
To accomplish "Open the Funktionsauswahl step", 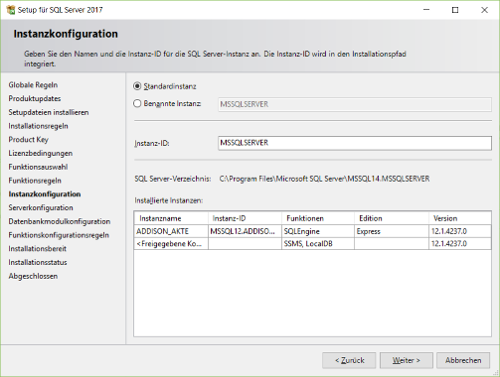I will tap(38, 167).
